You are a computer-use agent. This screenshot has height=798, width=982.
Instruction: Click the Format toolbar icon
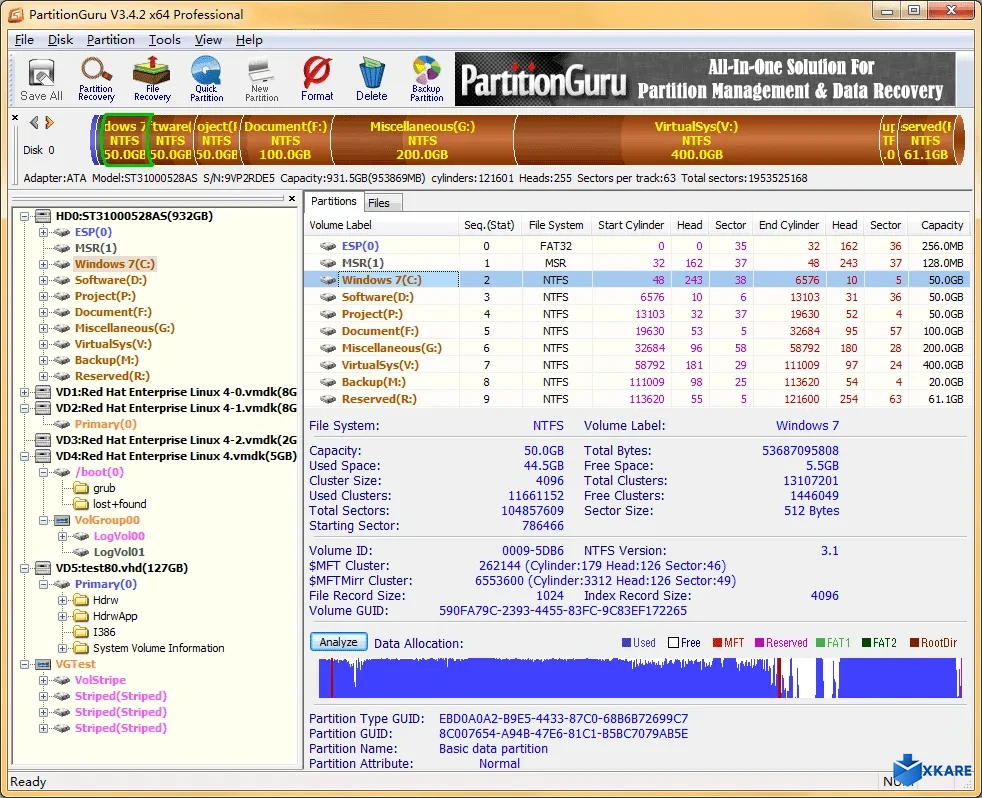[x=317, y=80]
